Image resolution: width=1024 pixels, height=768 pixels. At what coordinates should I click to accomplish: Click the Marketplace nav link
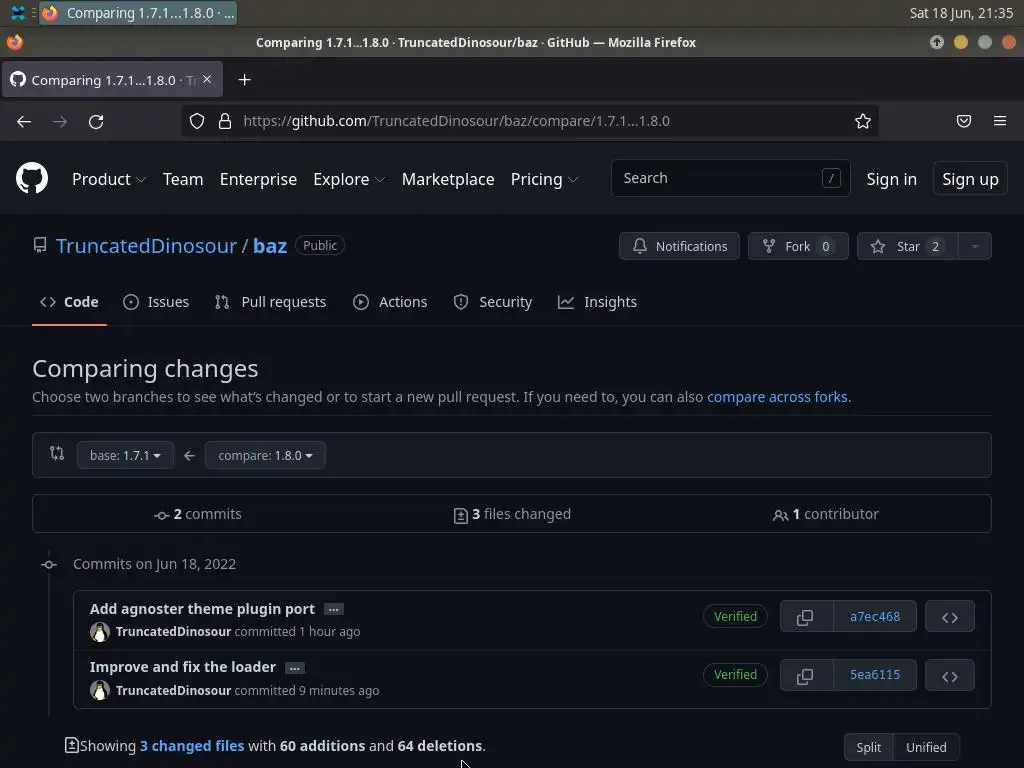(448, 179)
